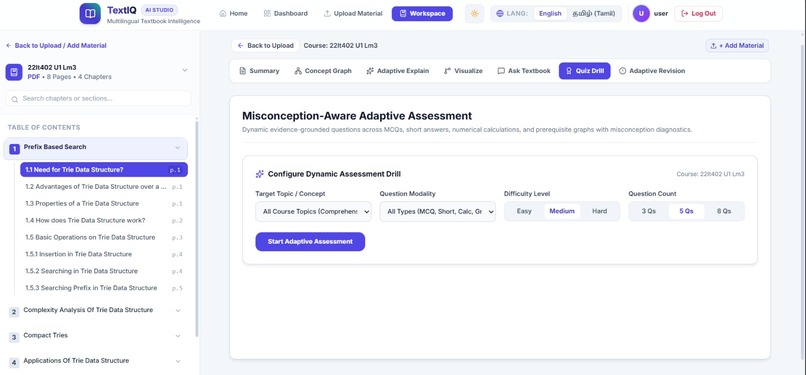Set difficulty level to Easy
This screenshot has height=375, width=806.
coord(524,211)
